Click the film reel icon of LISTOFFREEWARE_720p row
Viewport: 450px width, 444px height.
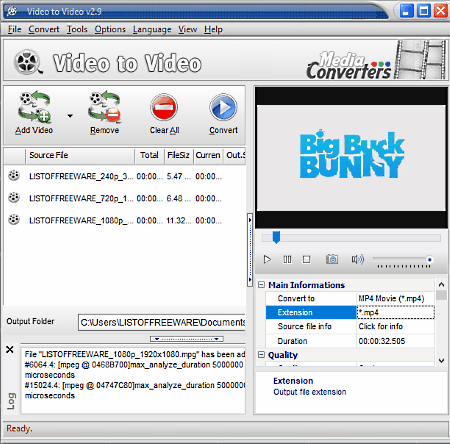14,197
